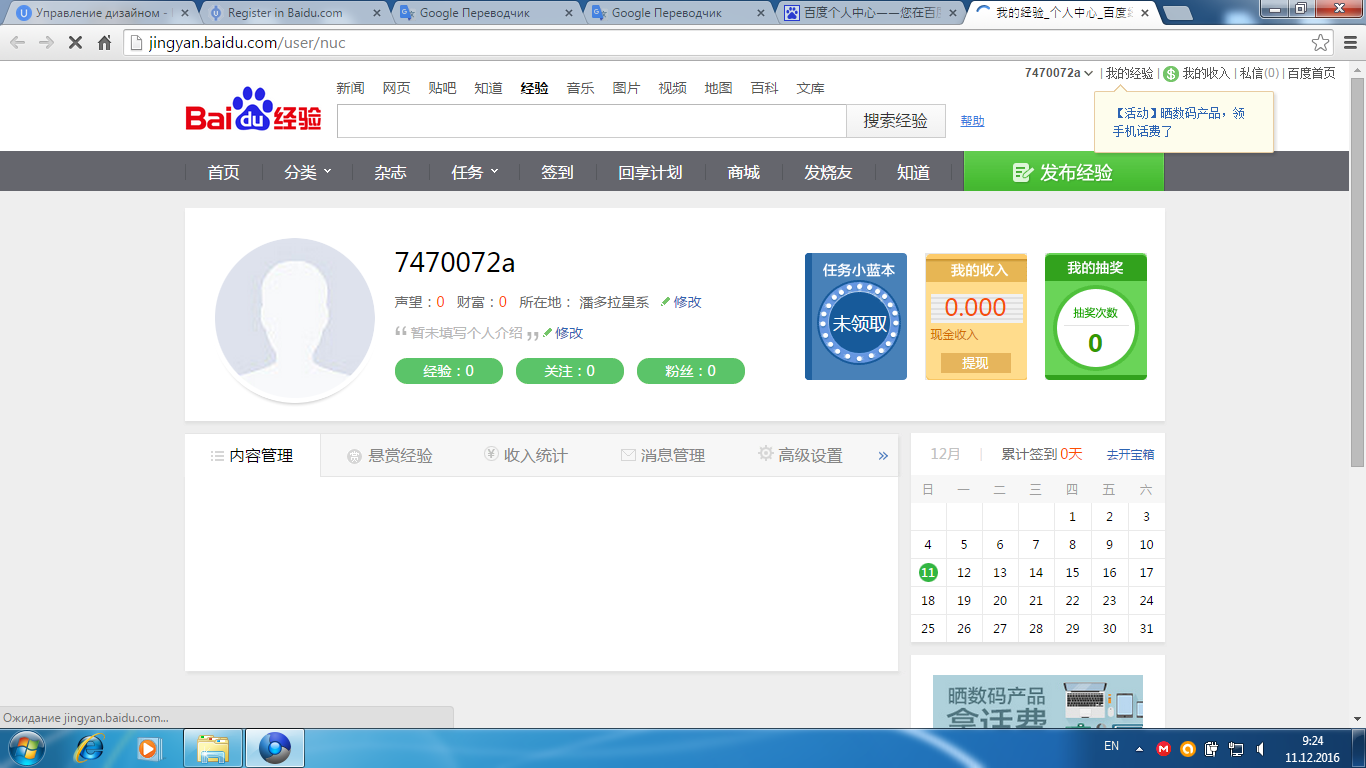Click the 关注：0 green pill
This screenshot has width=1366, height=768.
pos(570,371)
